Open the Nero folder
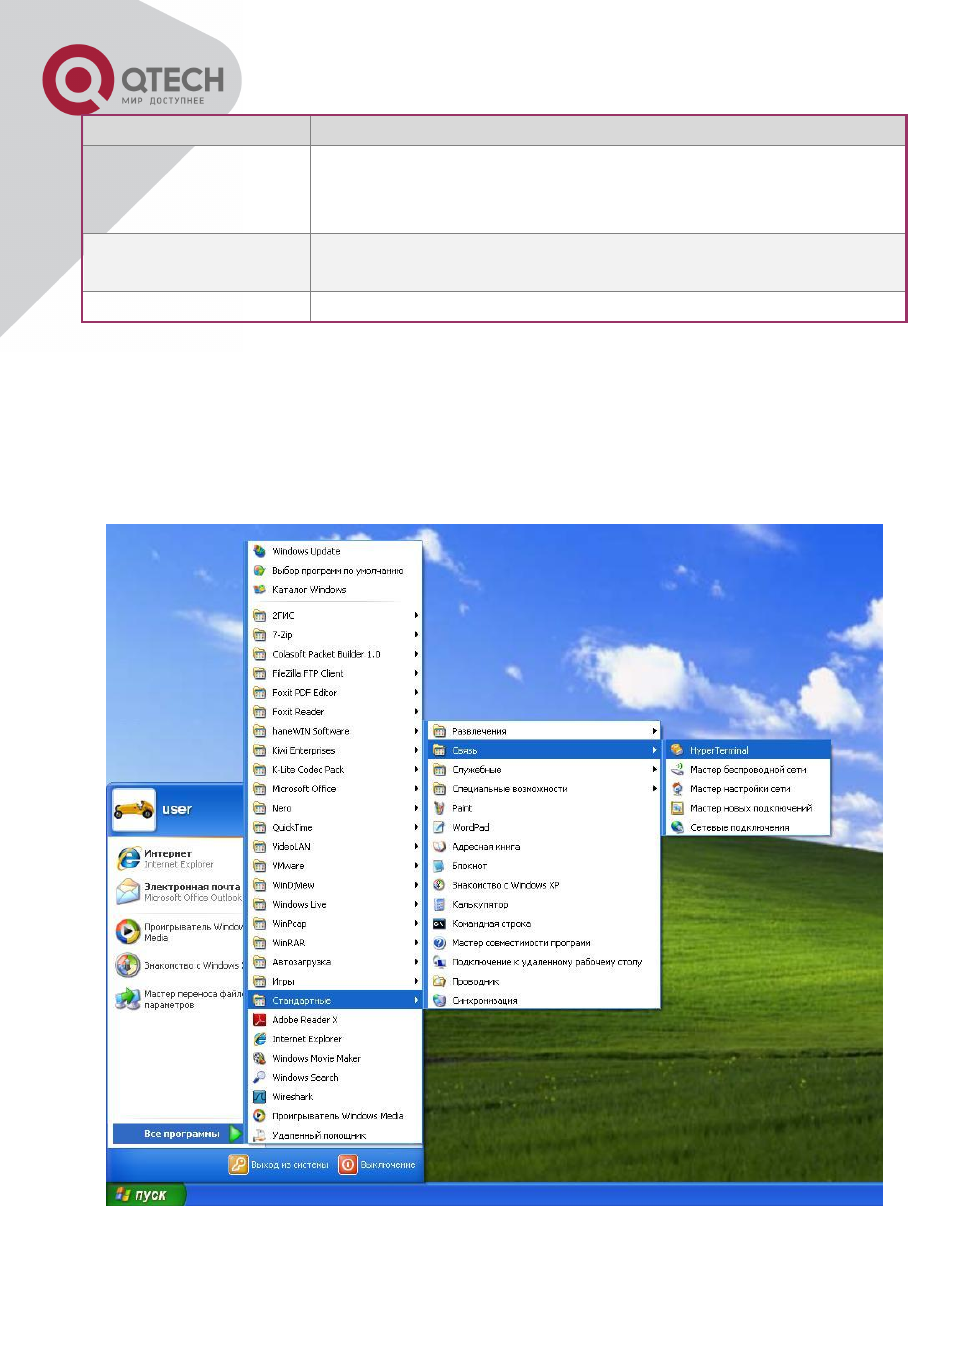The height and width of the screenshot is (1350, 955). 335,808
